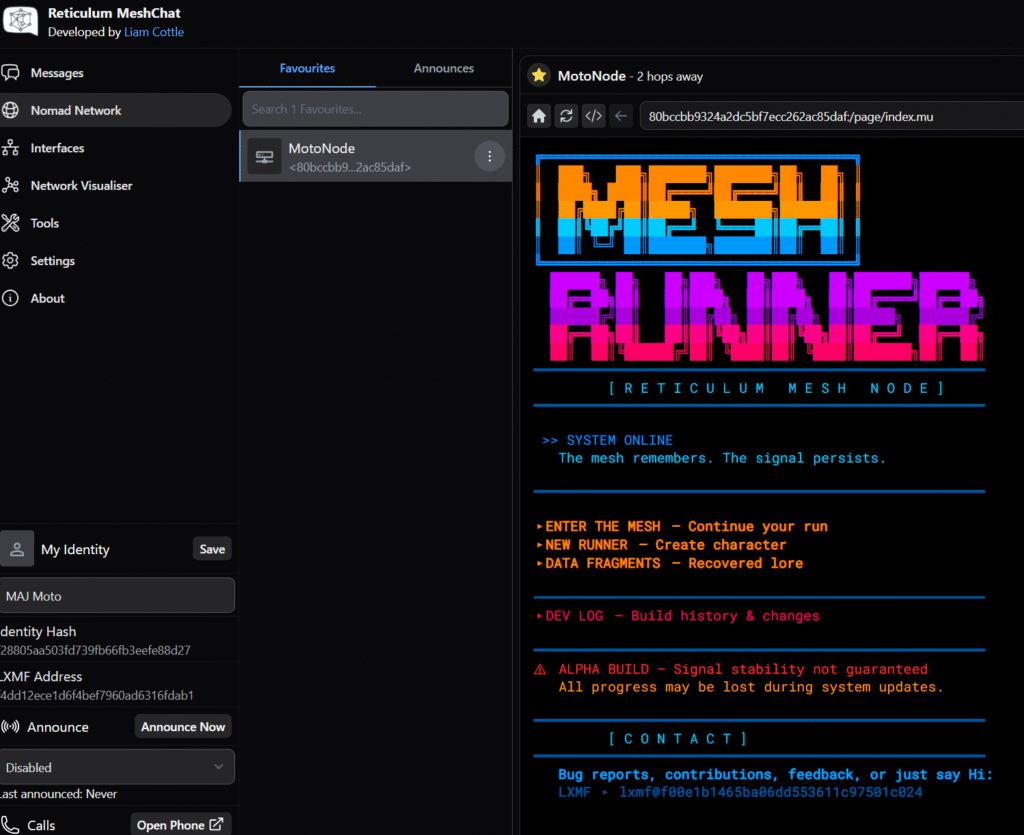Open MotoNode three-dot options menu
The height and width of the screenshot is (835, 1024).
tap(489, 156)
